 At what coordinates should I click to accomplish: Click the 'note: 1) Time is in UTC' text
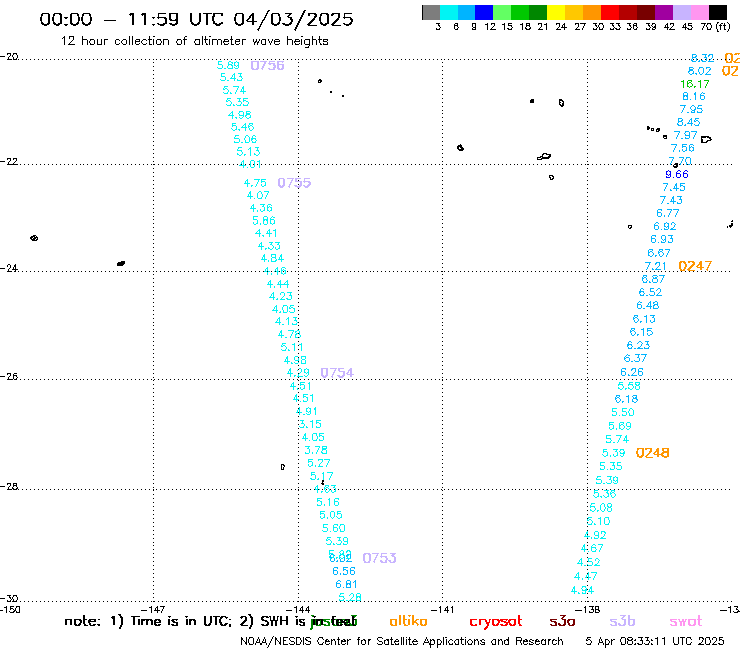(x=148, y=621)
